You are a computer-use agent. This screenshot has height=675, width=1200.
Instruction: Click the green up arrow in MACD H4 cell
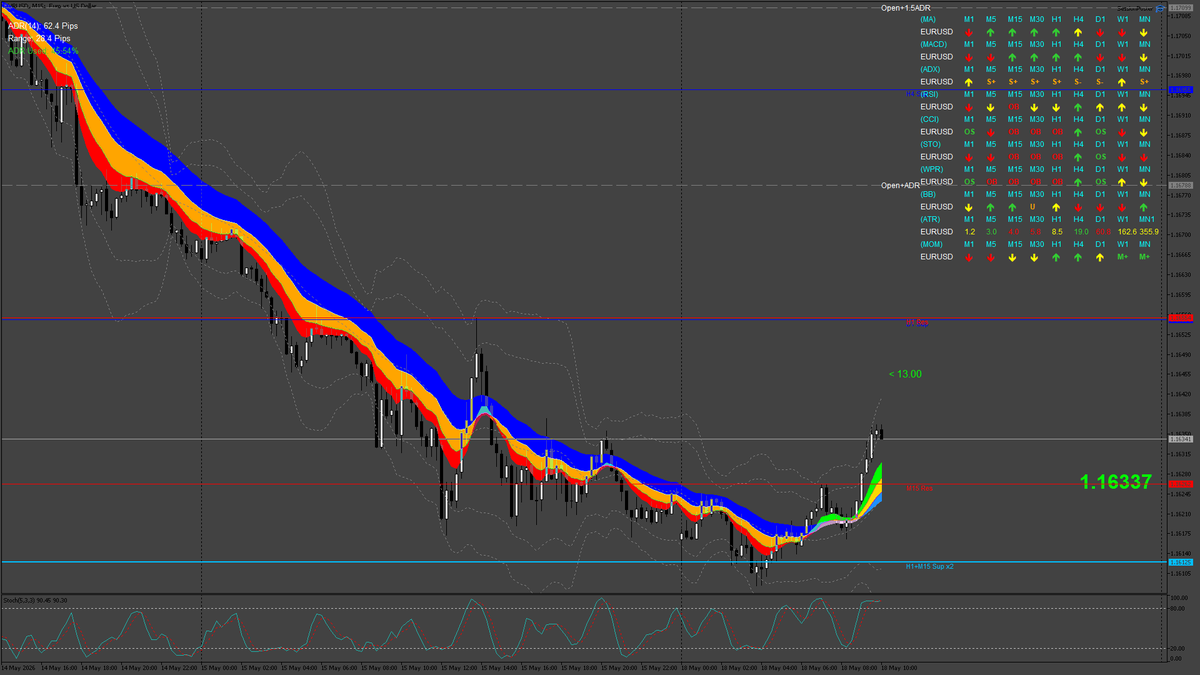1079,57
